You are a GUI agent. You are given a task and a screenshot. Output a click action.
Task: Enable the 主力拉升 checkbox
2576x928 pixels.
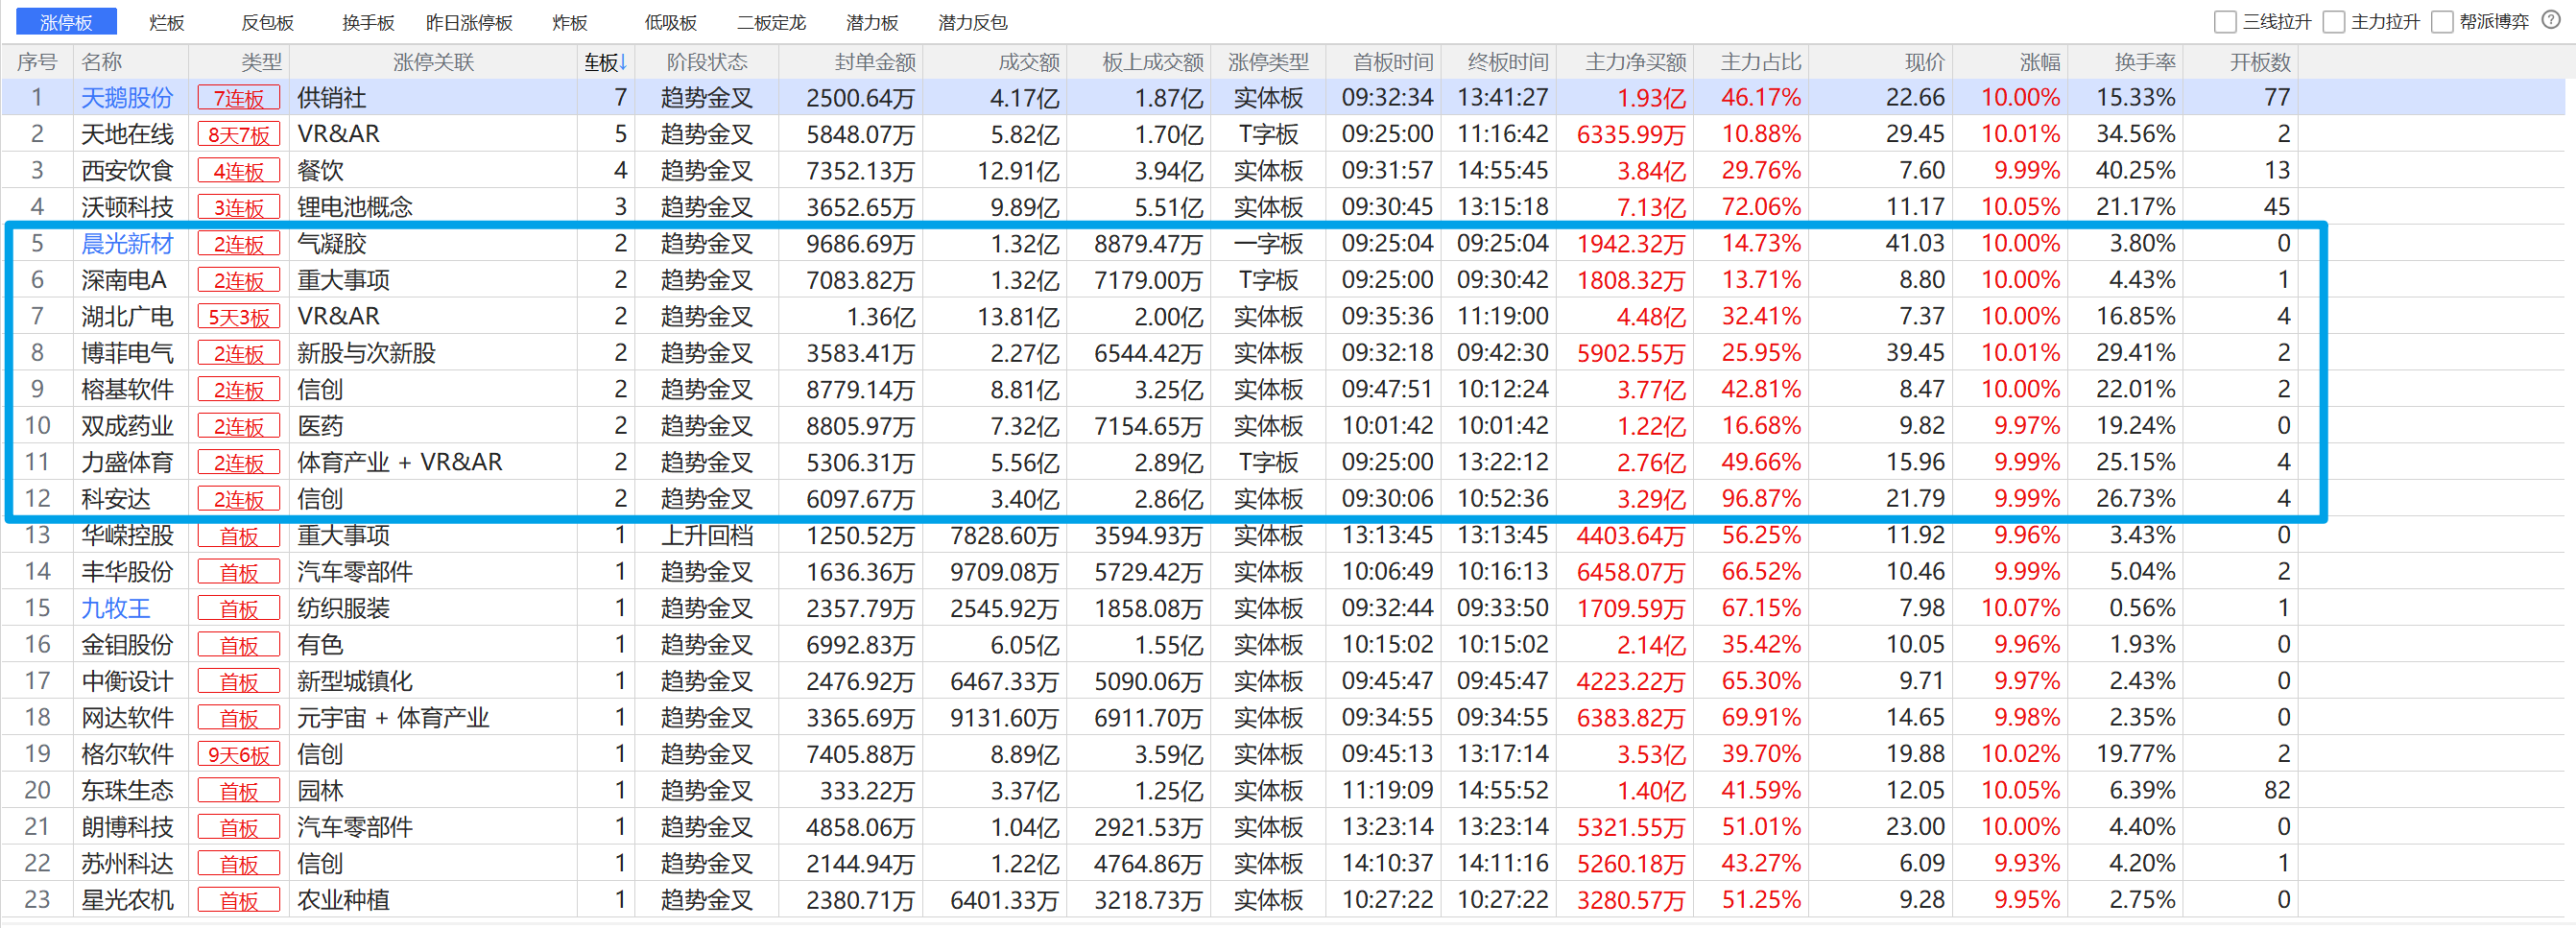pos(2333,22)
